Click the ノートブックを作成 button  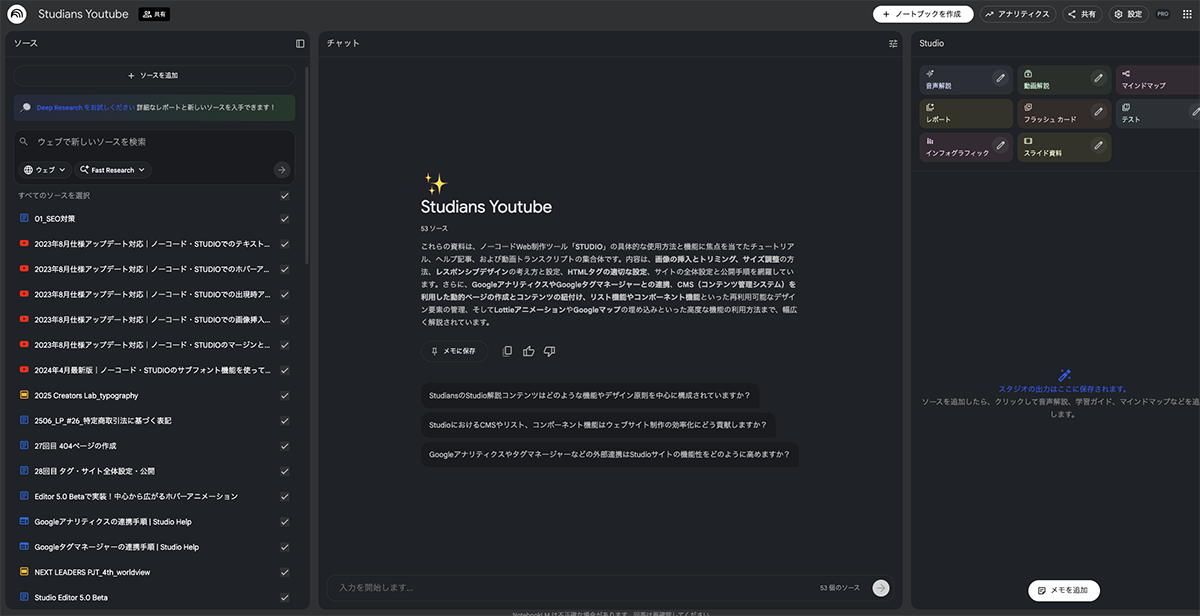[921, 13]
